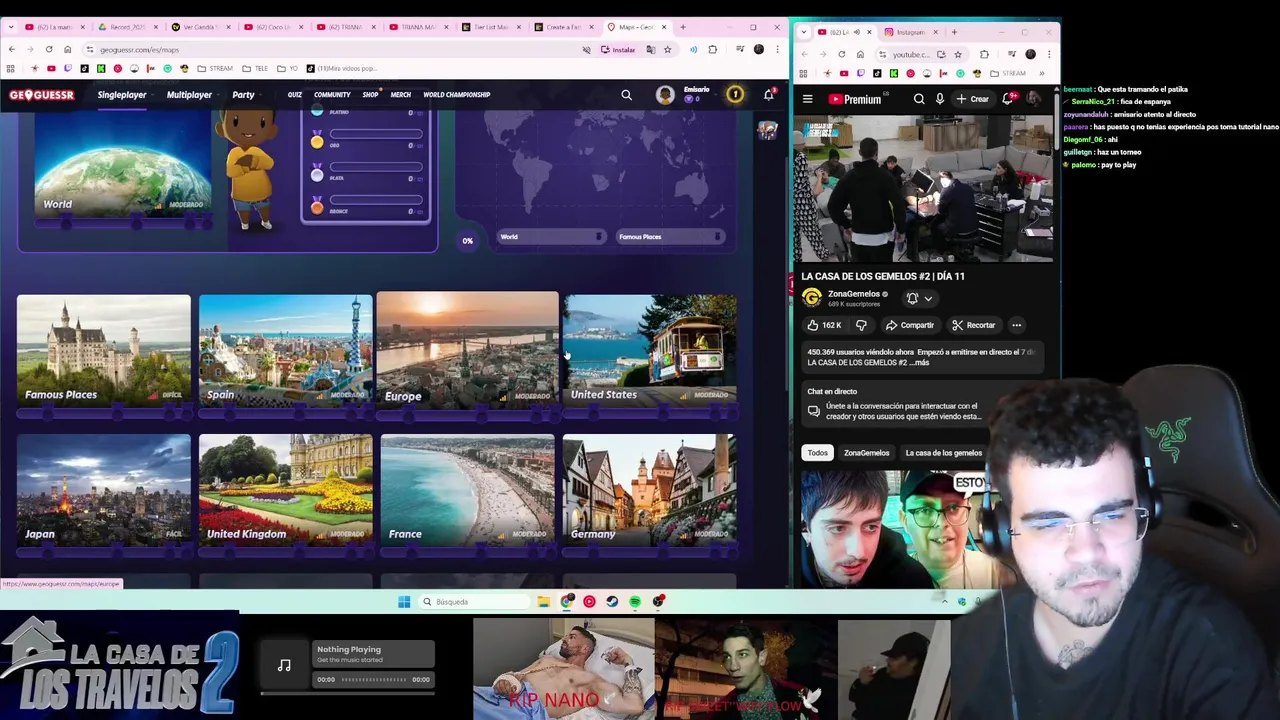
Task: Reload the GeoGuessr page
Action: coord(49,49)
